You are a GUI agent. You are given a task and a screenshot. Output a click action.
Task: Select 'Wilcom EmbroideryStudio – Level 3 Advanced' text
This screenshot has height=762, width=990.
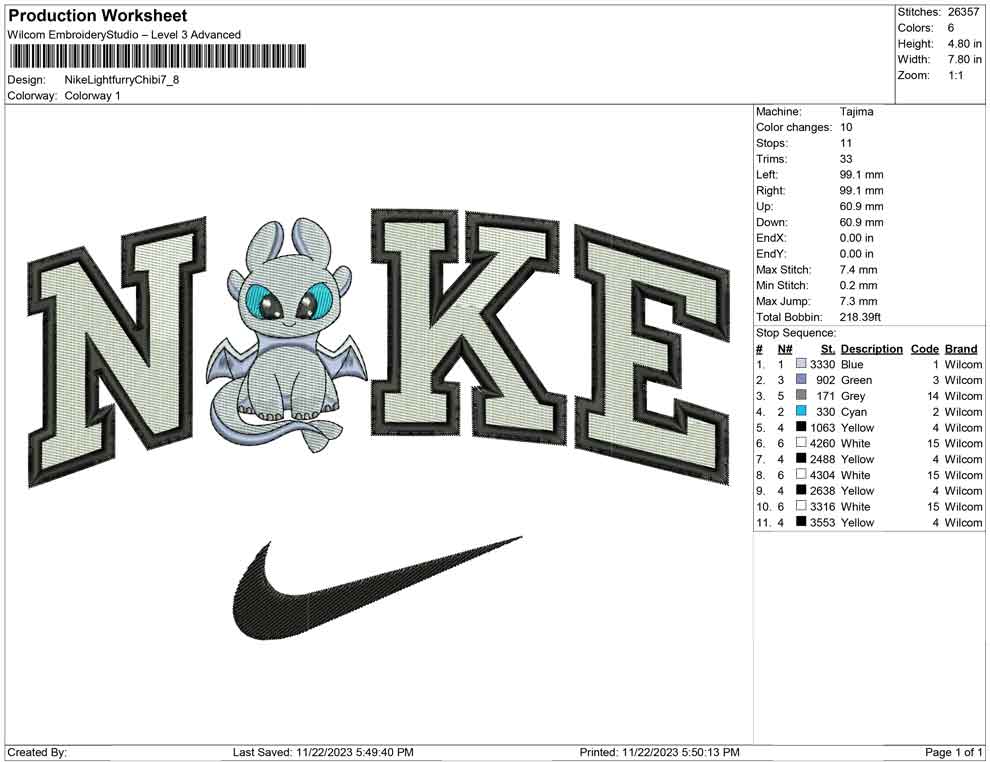click(124, 35)
